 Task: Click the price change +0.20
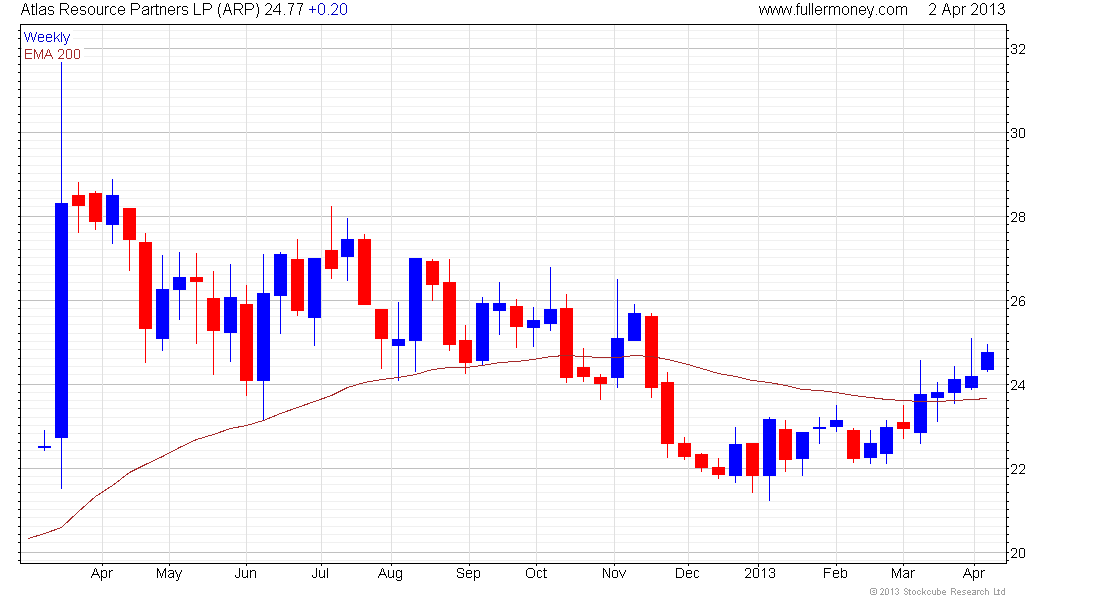328,10
